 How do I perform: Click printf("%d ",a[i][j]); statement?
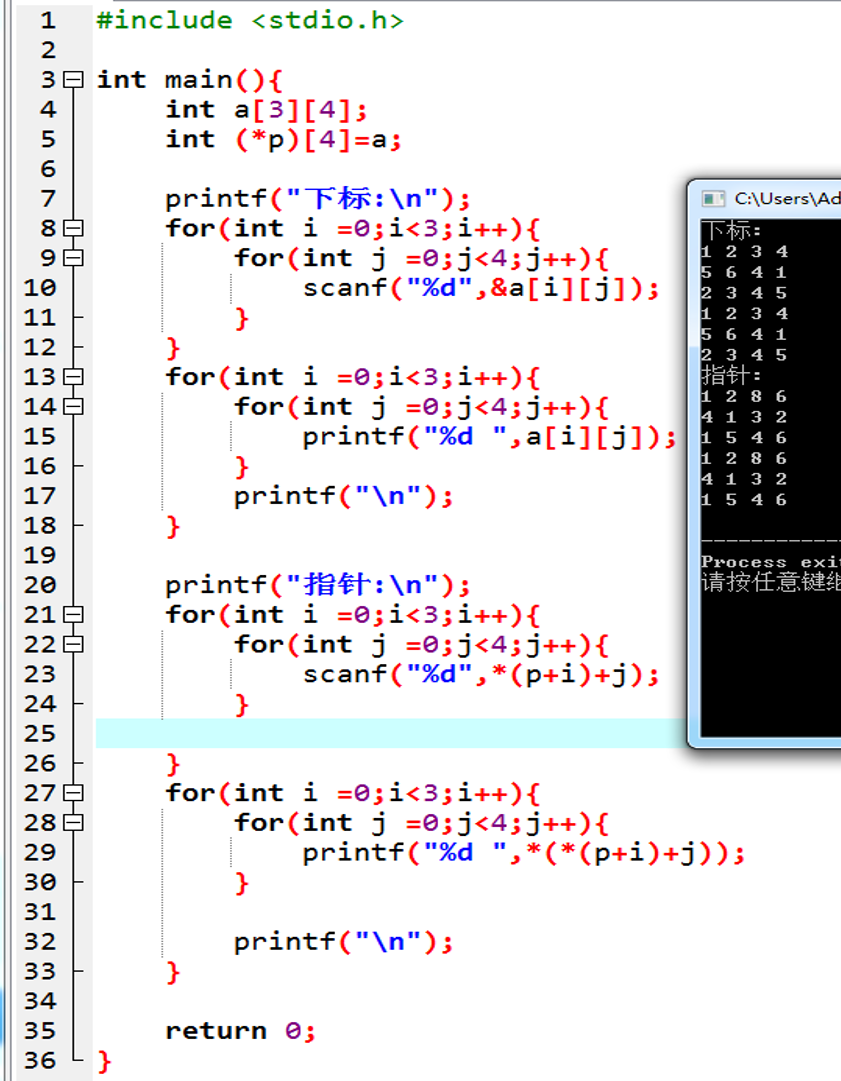[x=489, y=436]
